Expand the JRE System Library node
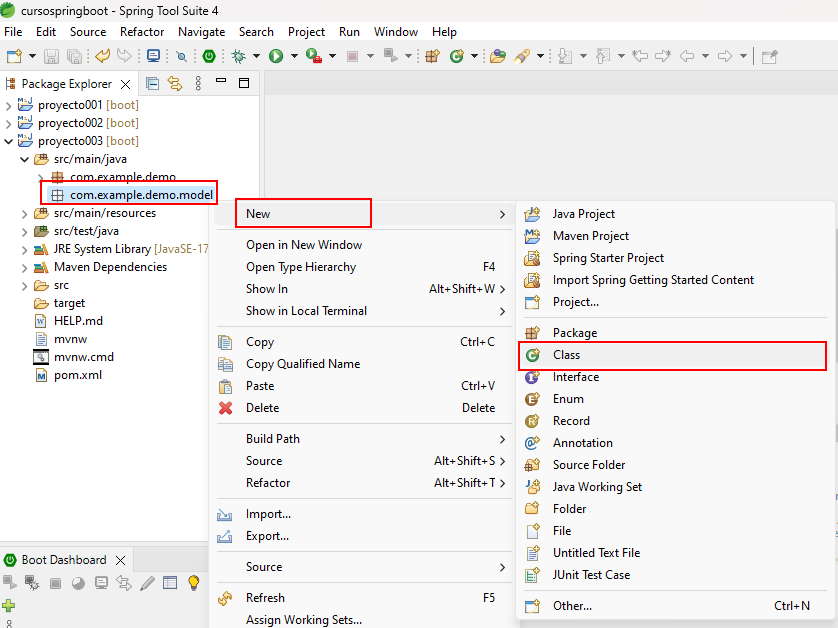 24,250
